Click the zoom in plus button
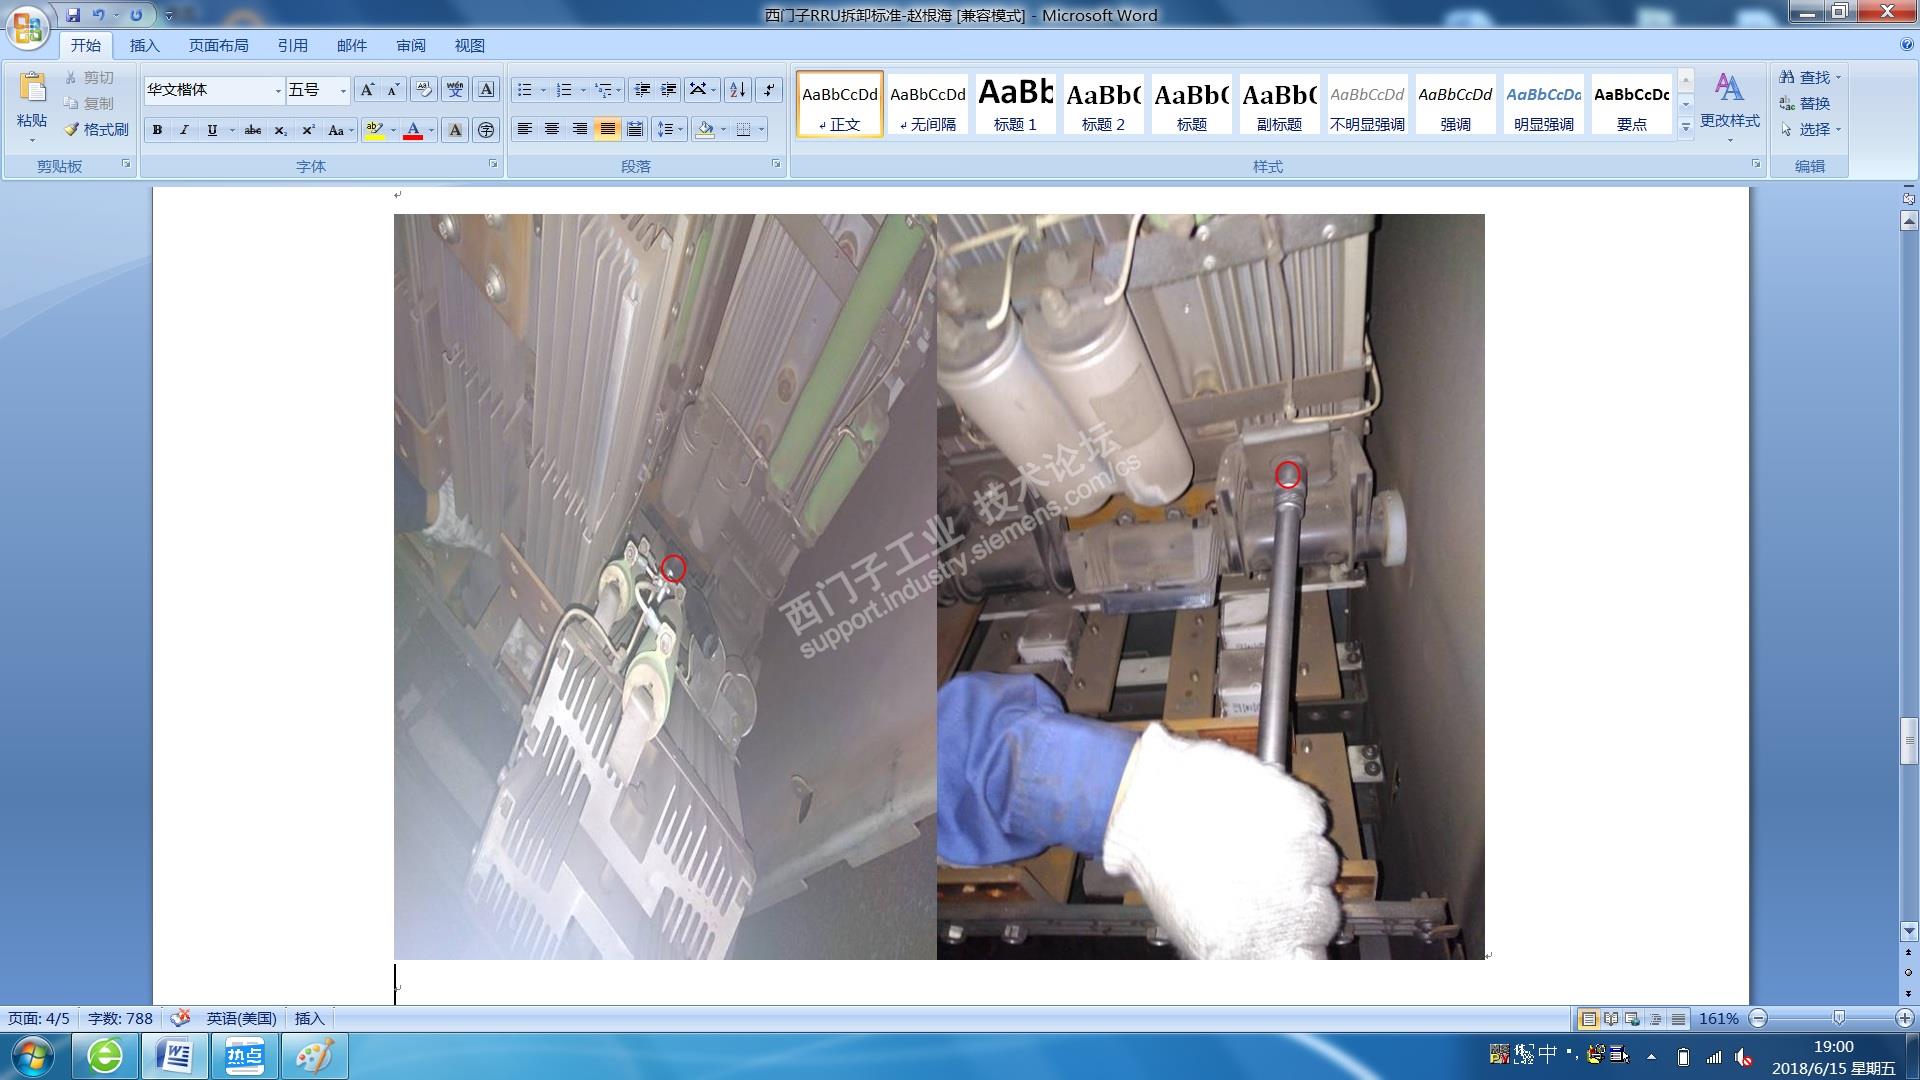 tap(1903, 1018)
